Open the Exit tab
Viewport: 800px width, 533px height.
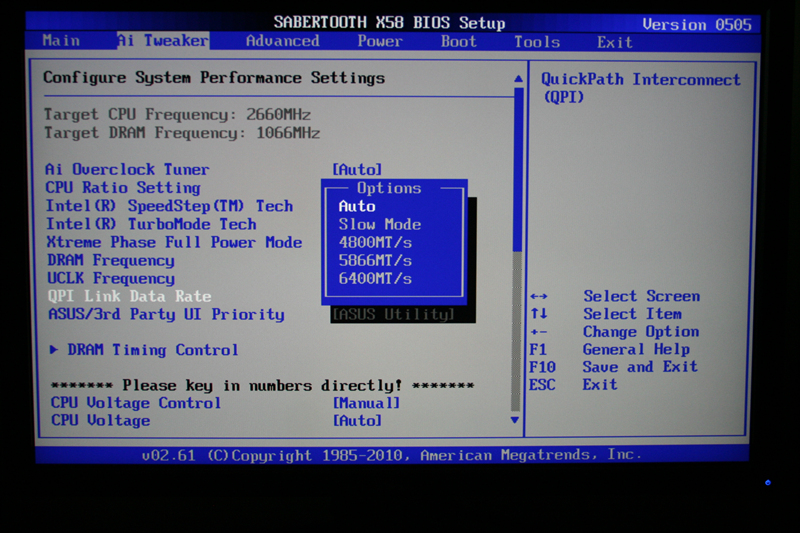click(x=614, y=42)
